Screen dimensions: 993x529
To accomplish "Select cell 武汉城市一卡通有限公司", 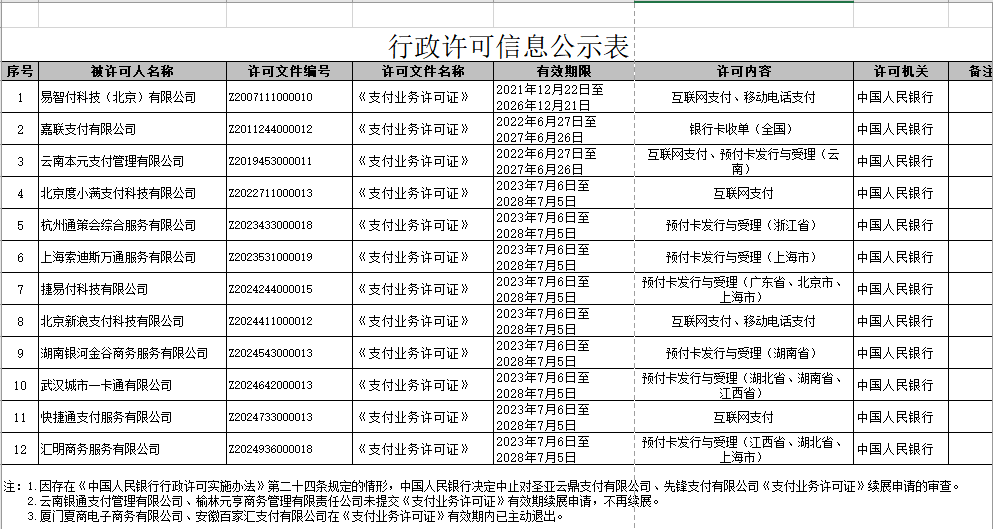I will (132, 385).
